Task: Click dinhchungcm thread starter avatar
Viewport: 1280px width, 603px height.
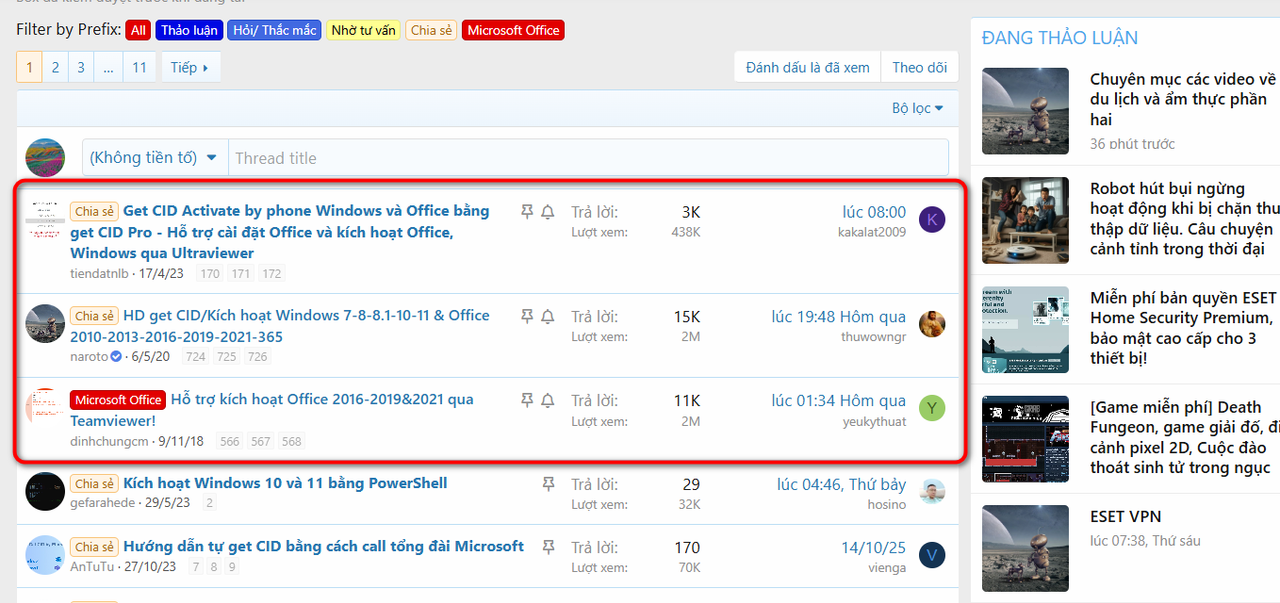Action: [x=45, y=408]
